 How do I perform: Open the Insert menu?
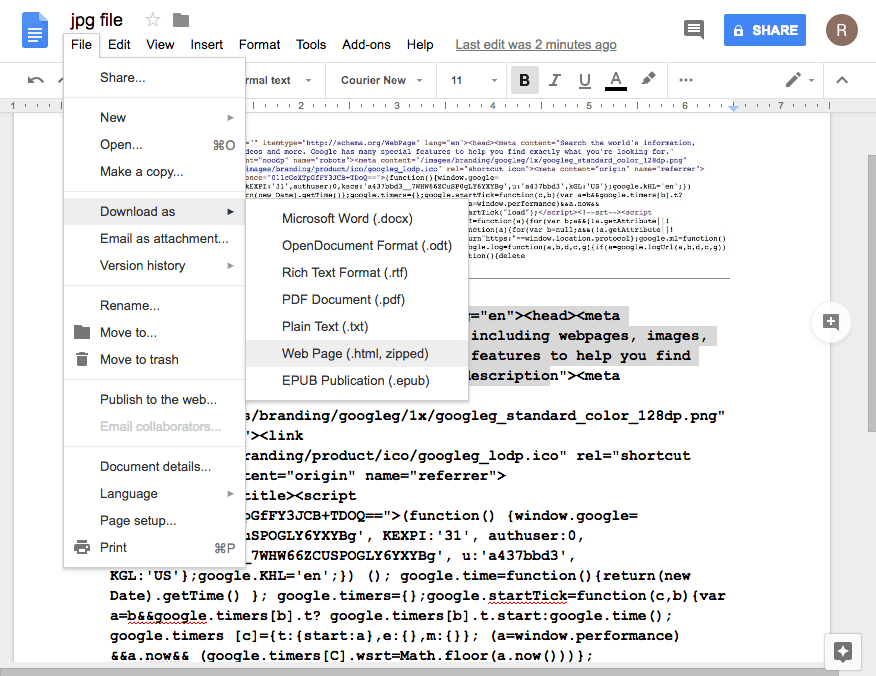pos(207,45)
